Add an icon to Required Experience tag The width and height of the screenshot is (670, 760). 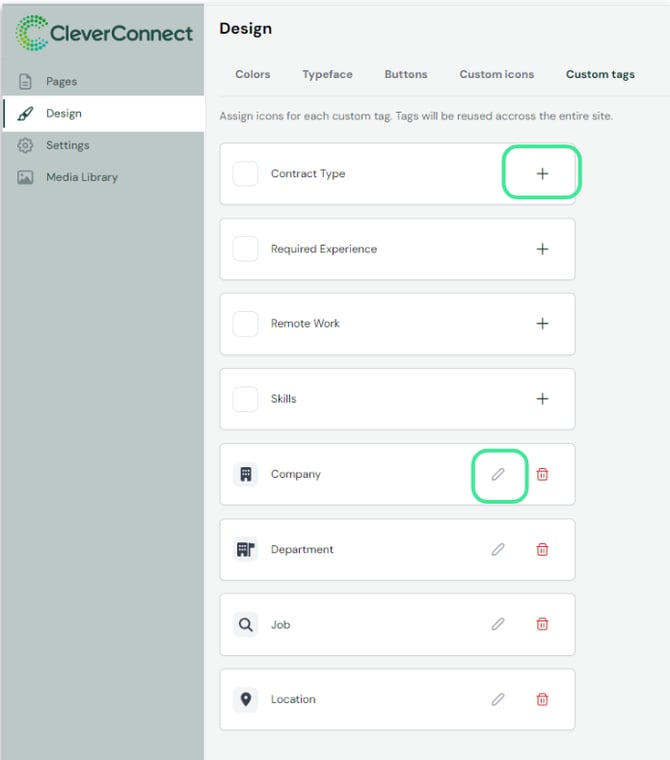click(542, 249)
